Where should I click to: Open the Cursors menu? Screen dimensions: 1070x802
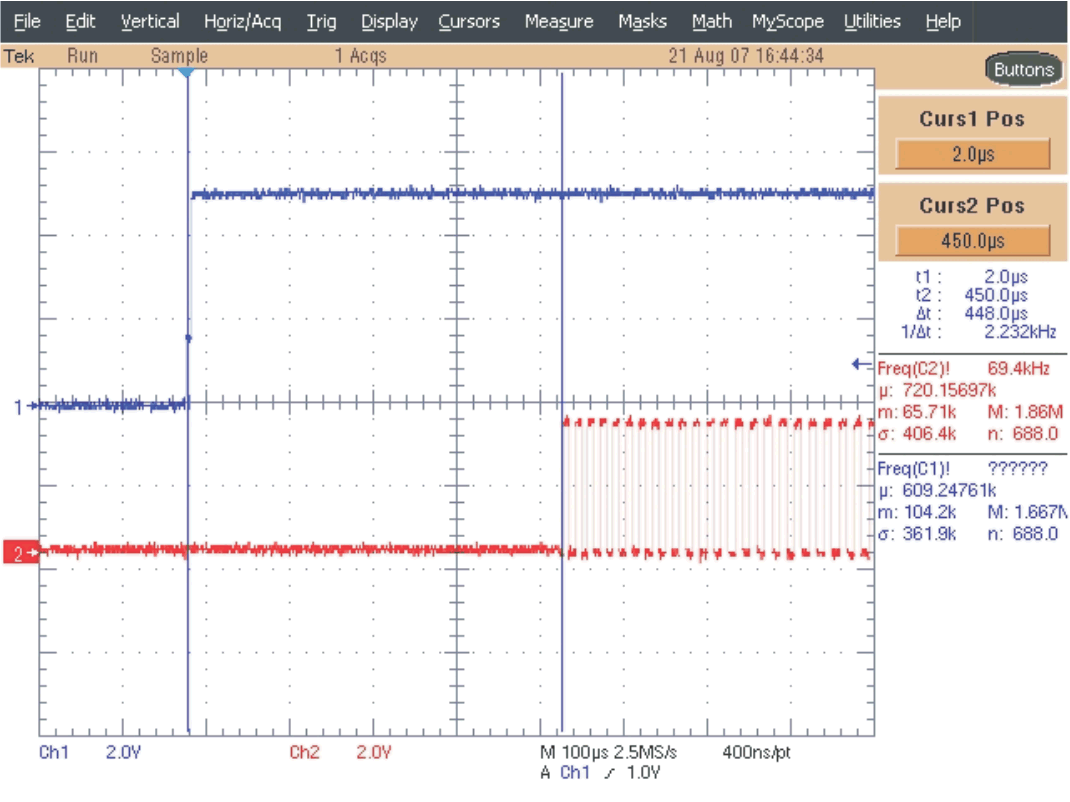[x=468, y=19]
